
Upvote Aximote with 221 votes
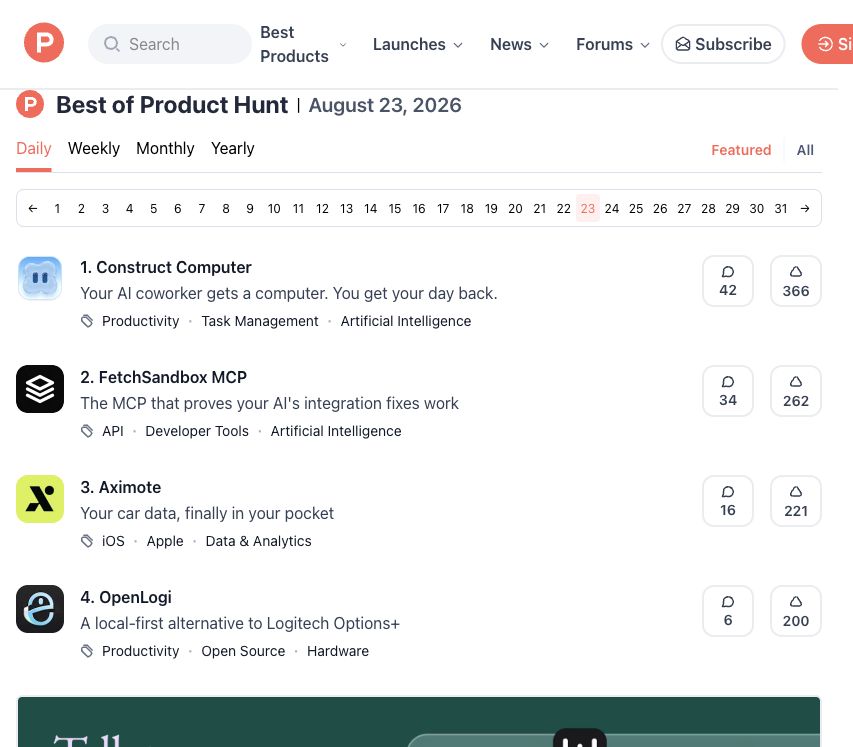coord(796,501)
